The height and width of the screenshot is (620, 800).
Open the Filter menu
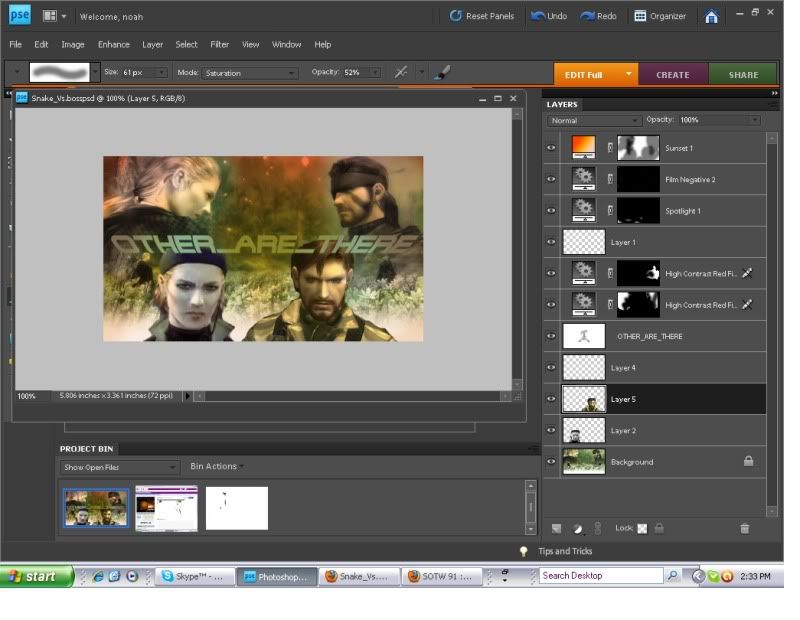[x=219, y=44]
